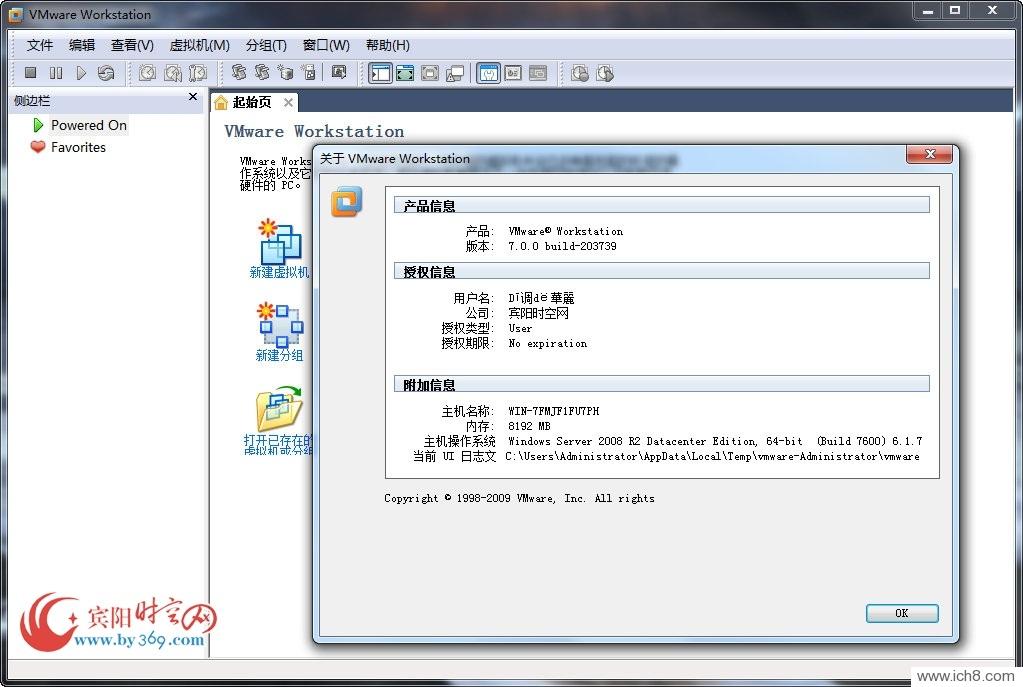Click version text 7.0.0 build-203739
Image resolution: width=1023 pixels, height=687 pixels.
coord(562,246)
